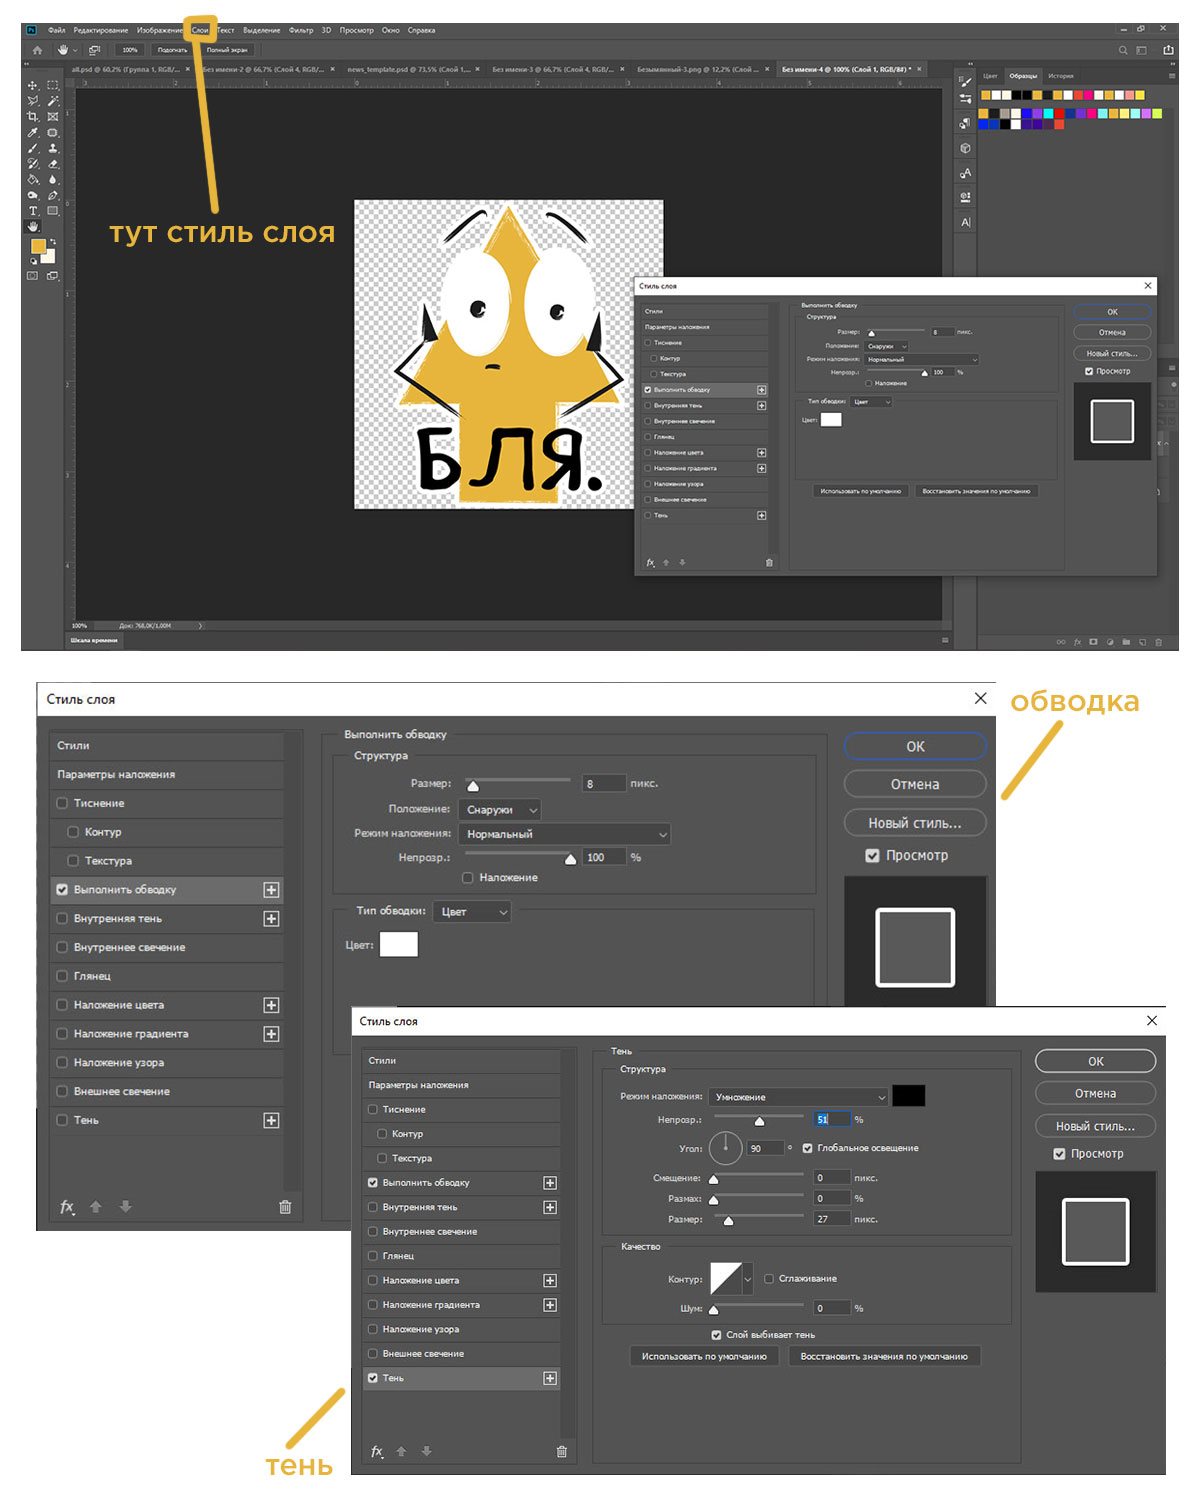Viewport: 1200px width, 1511px height.
Task: Open the Файл menu
Action: pyautogui.click(x=56, y=30)
